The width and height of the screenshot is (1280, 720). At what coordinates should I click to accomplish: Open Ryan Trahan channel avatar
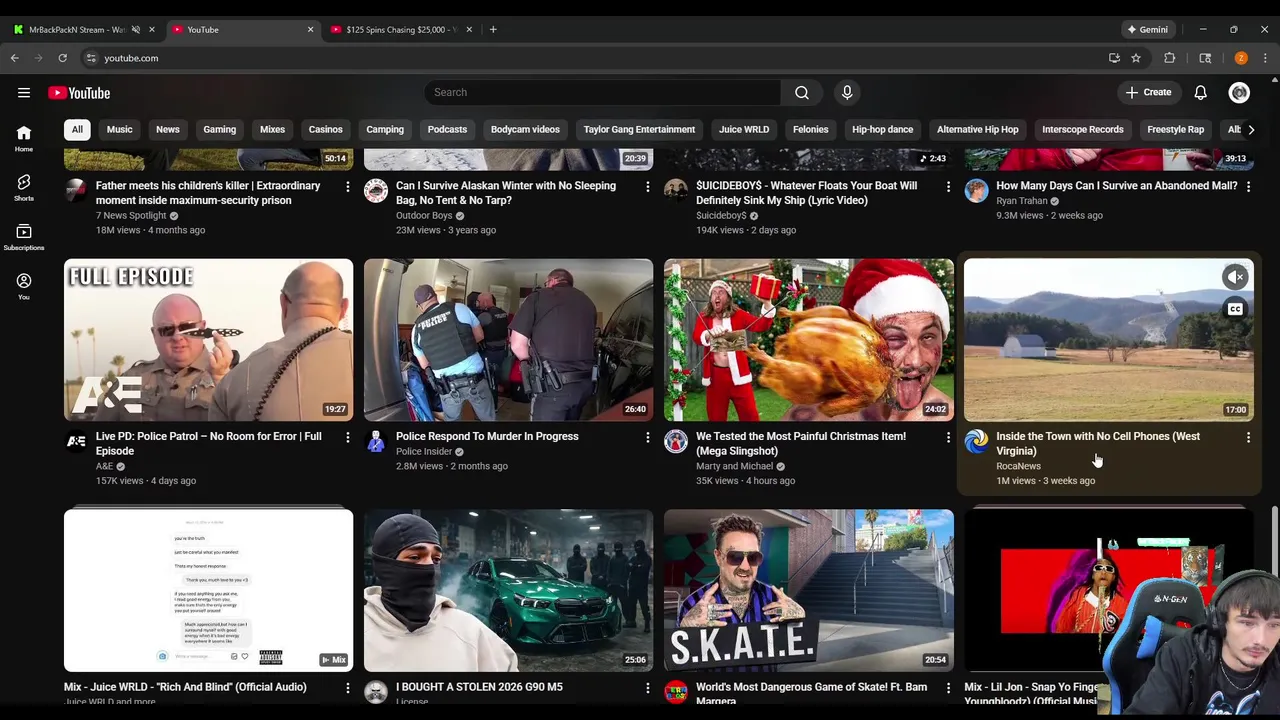(976, 190)
